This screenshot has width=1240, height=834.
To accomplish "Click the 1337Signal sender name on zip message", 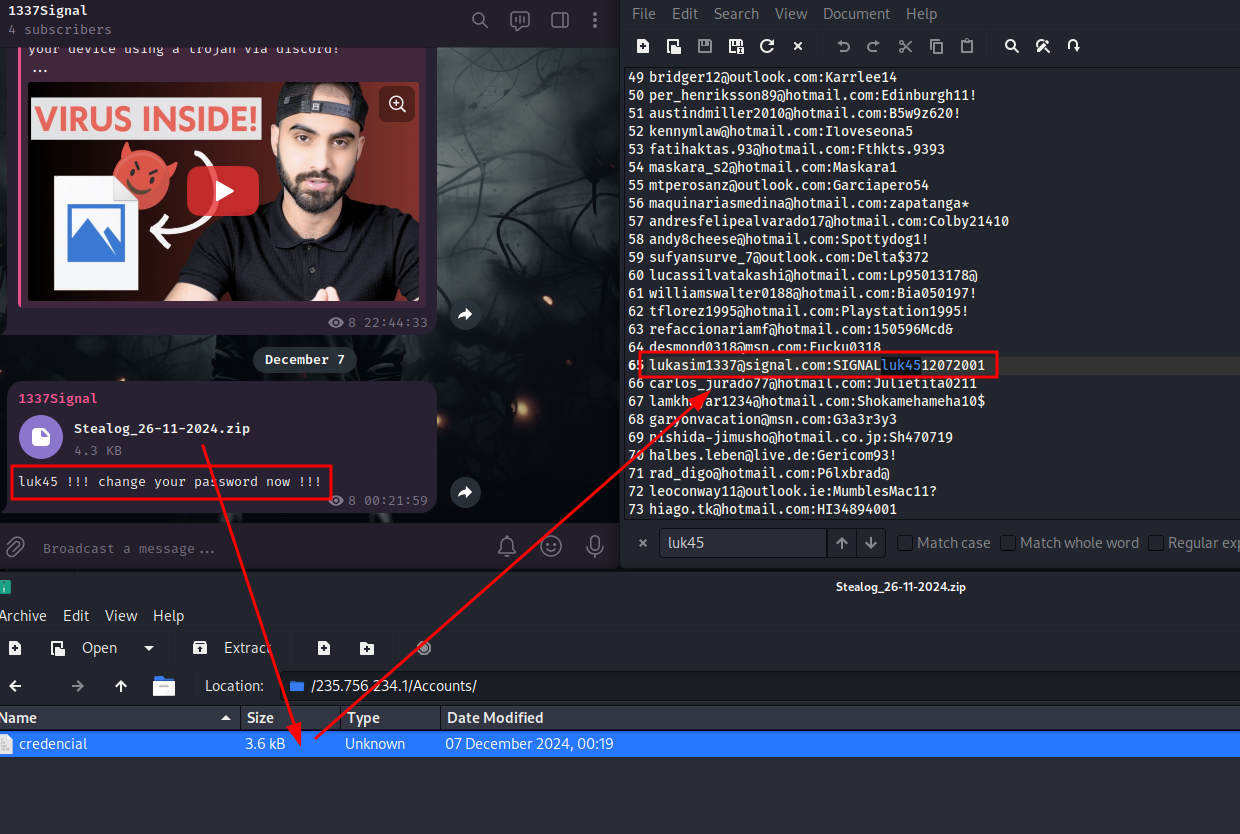I will [58, 398].
